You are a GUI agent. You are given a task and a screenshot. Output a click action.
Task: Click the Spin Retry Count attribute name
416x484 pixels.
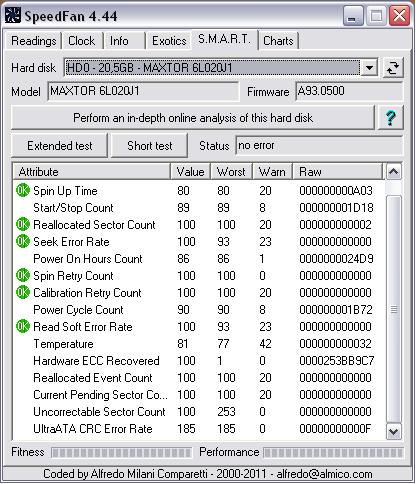pyautogui.click(x=73, y=276)
